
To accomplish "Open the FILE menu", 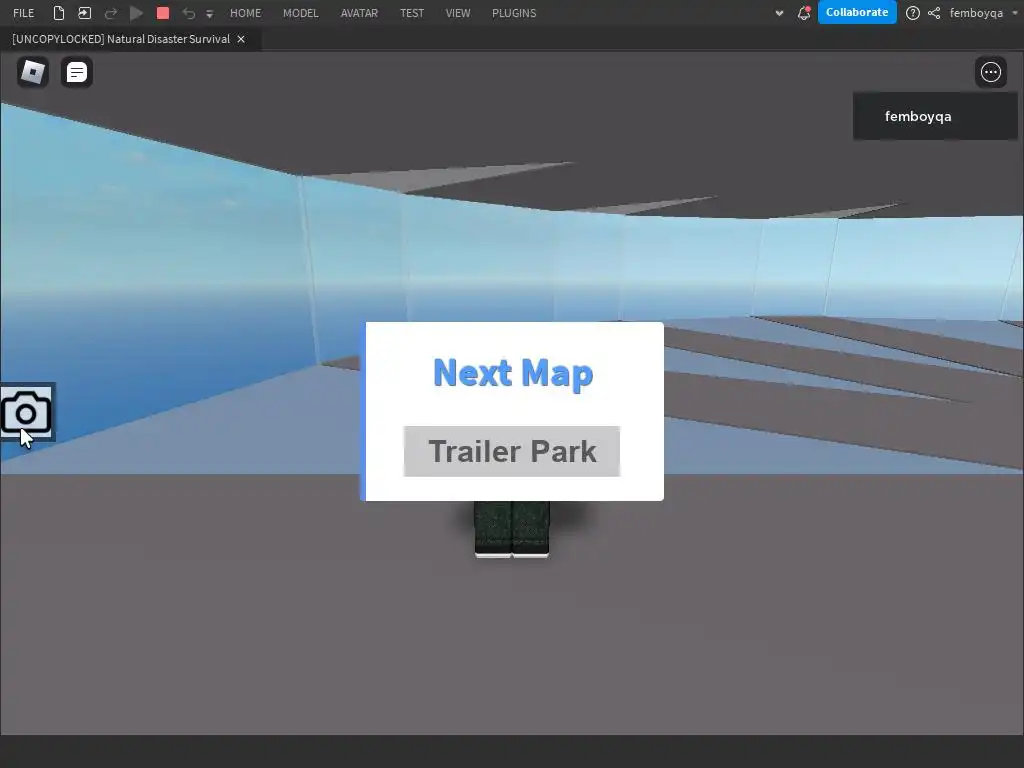I will [24, 13].
